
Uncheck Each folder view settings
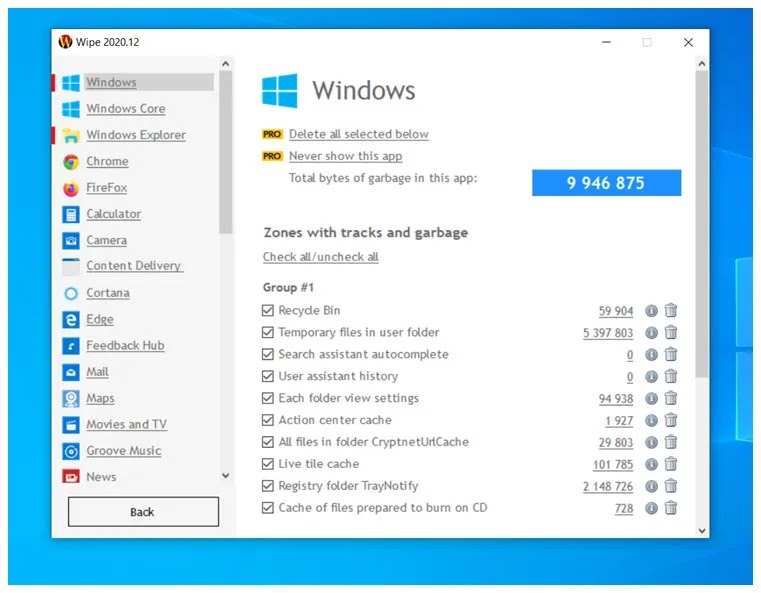tap(267, 398)
